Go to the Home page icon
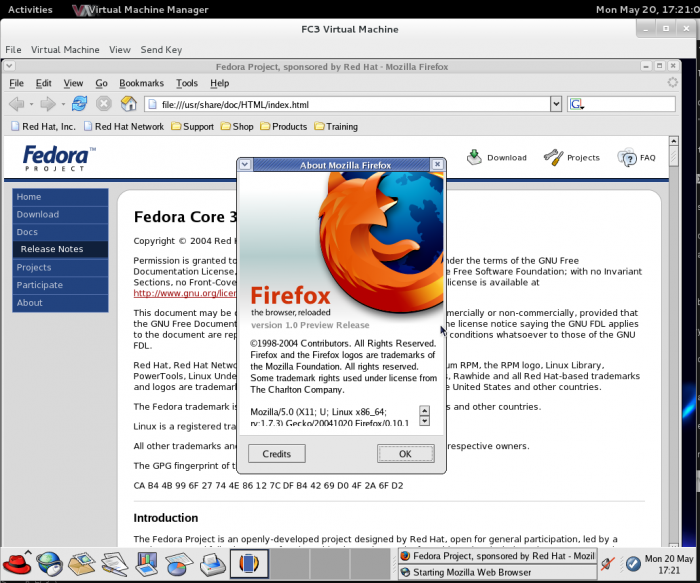Image resolution: width=700 pixels, height=583 pixels. coord(129,104)
